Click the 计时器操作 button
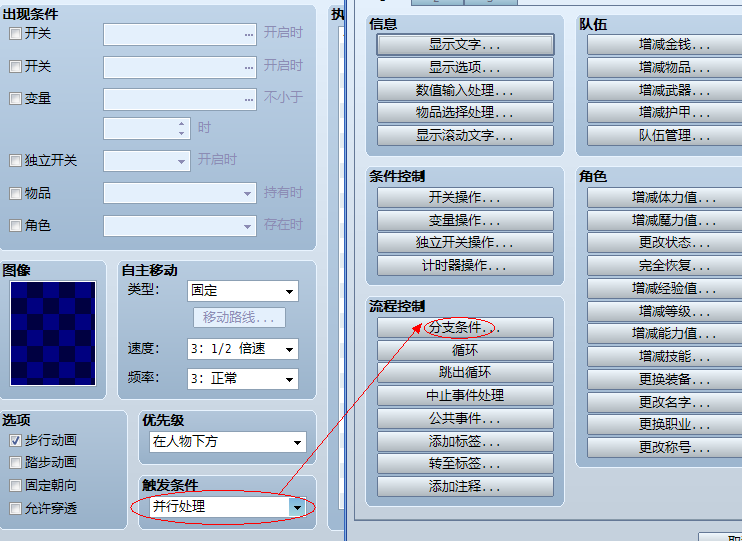The height and width of the screenshot is (541, 742). pyautogui.click(x=465, y=266)
